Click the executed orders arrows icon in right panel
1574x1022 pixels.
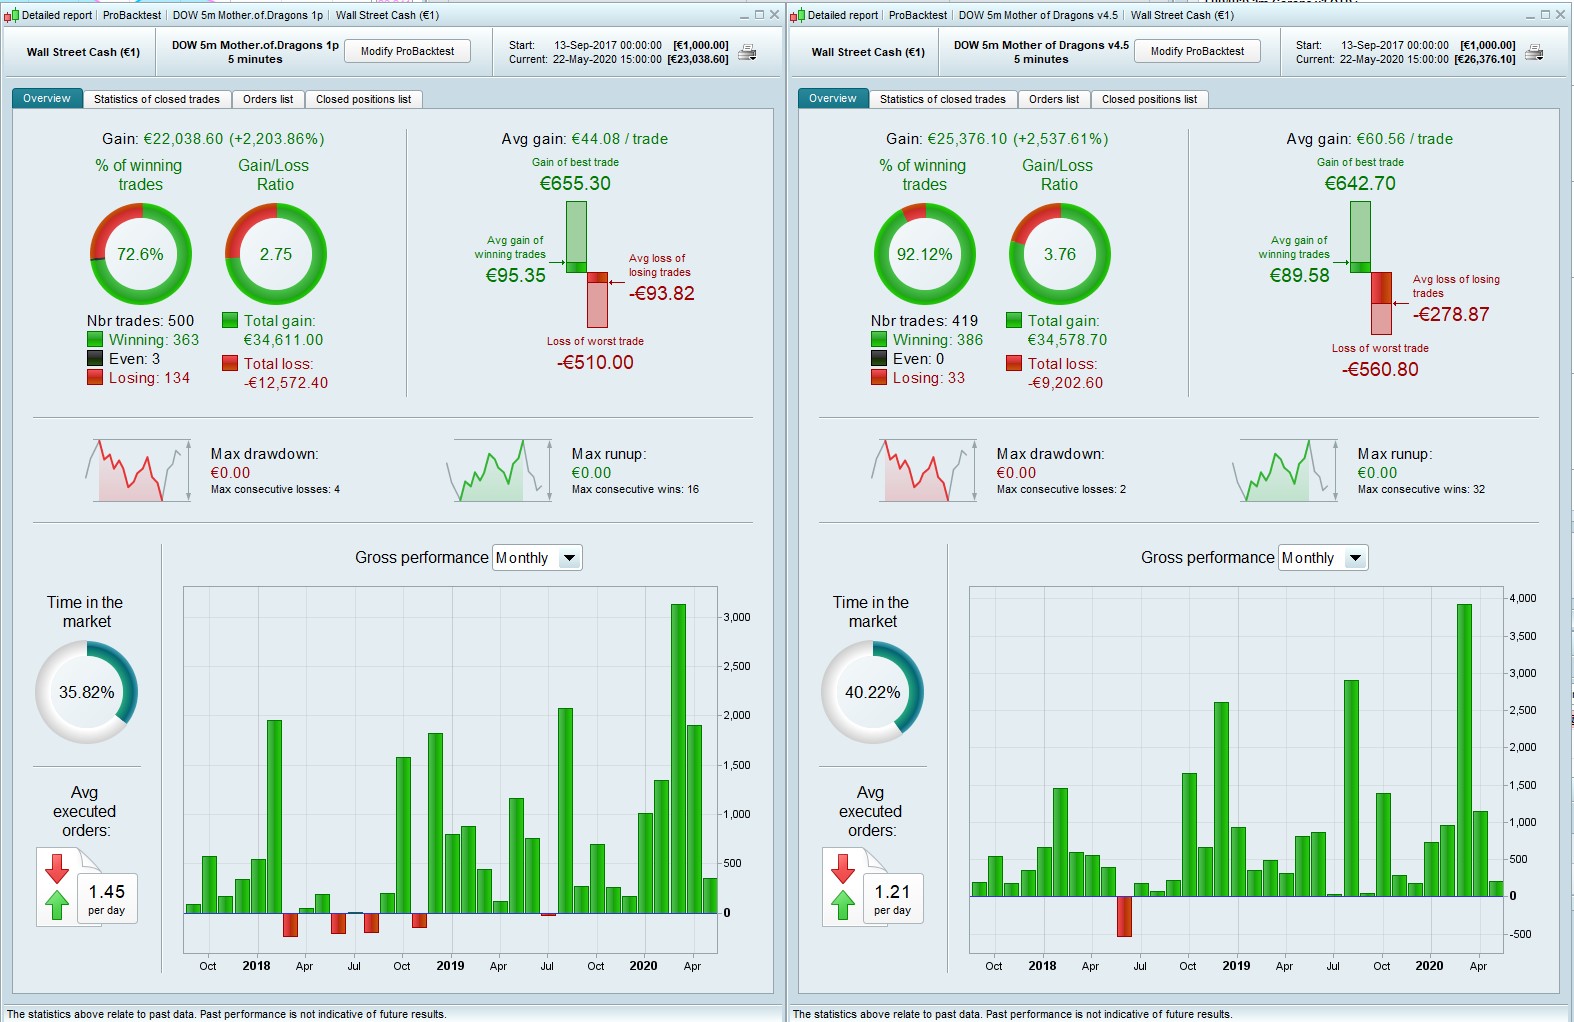point(843,887)
